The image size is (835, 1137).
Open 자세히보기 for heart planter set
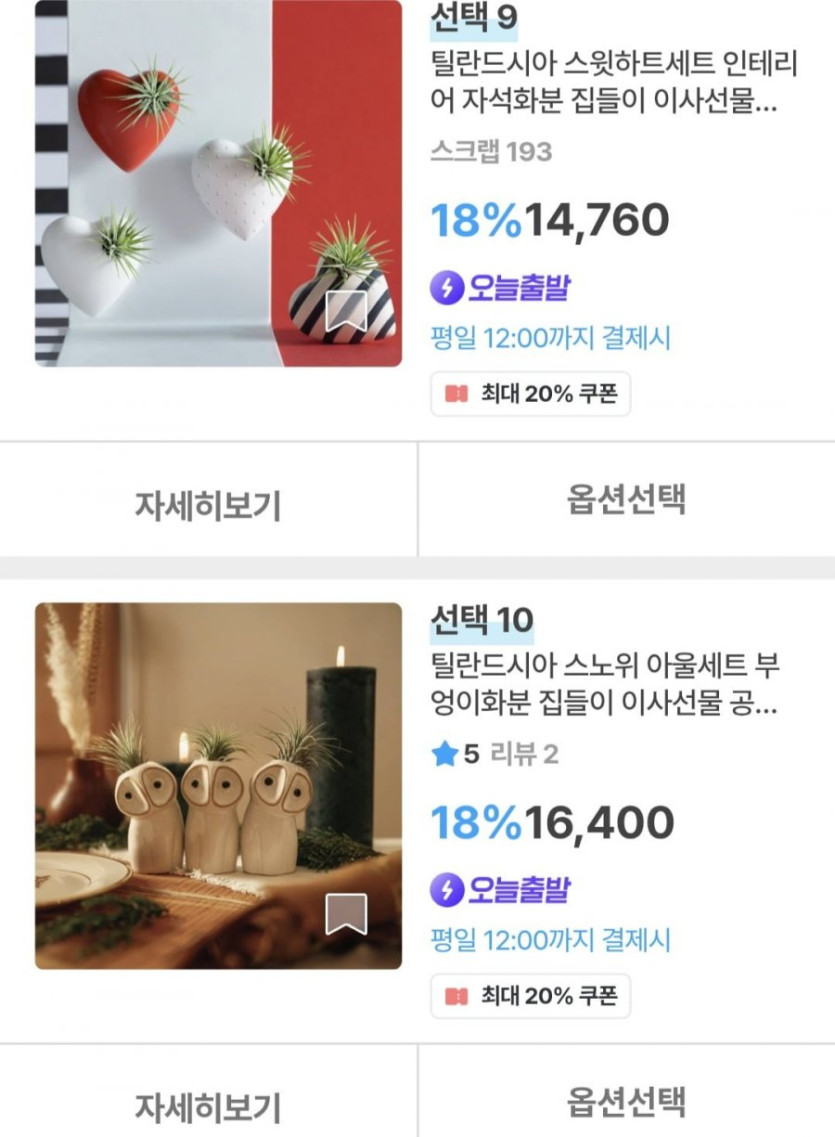click(208, 505)
